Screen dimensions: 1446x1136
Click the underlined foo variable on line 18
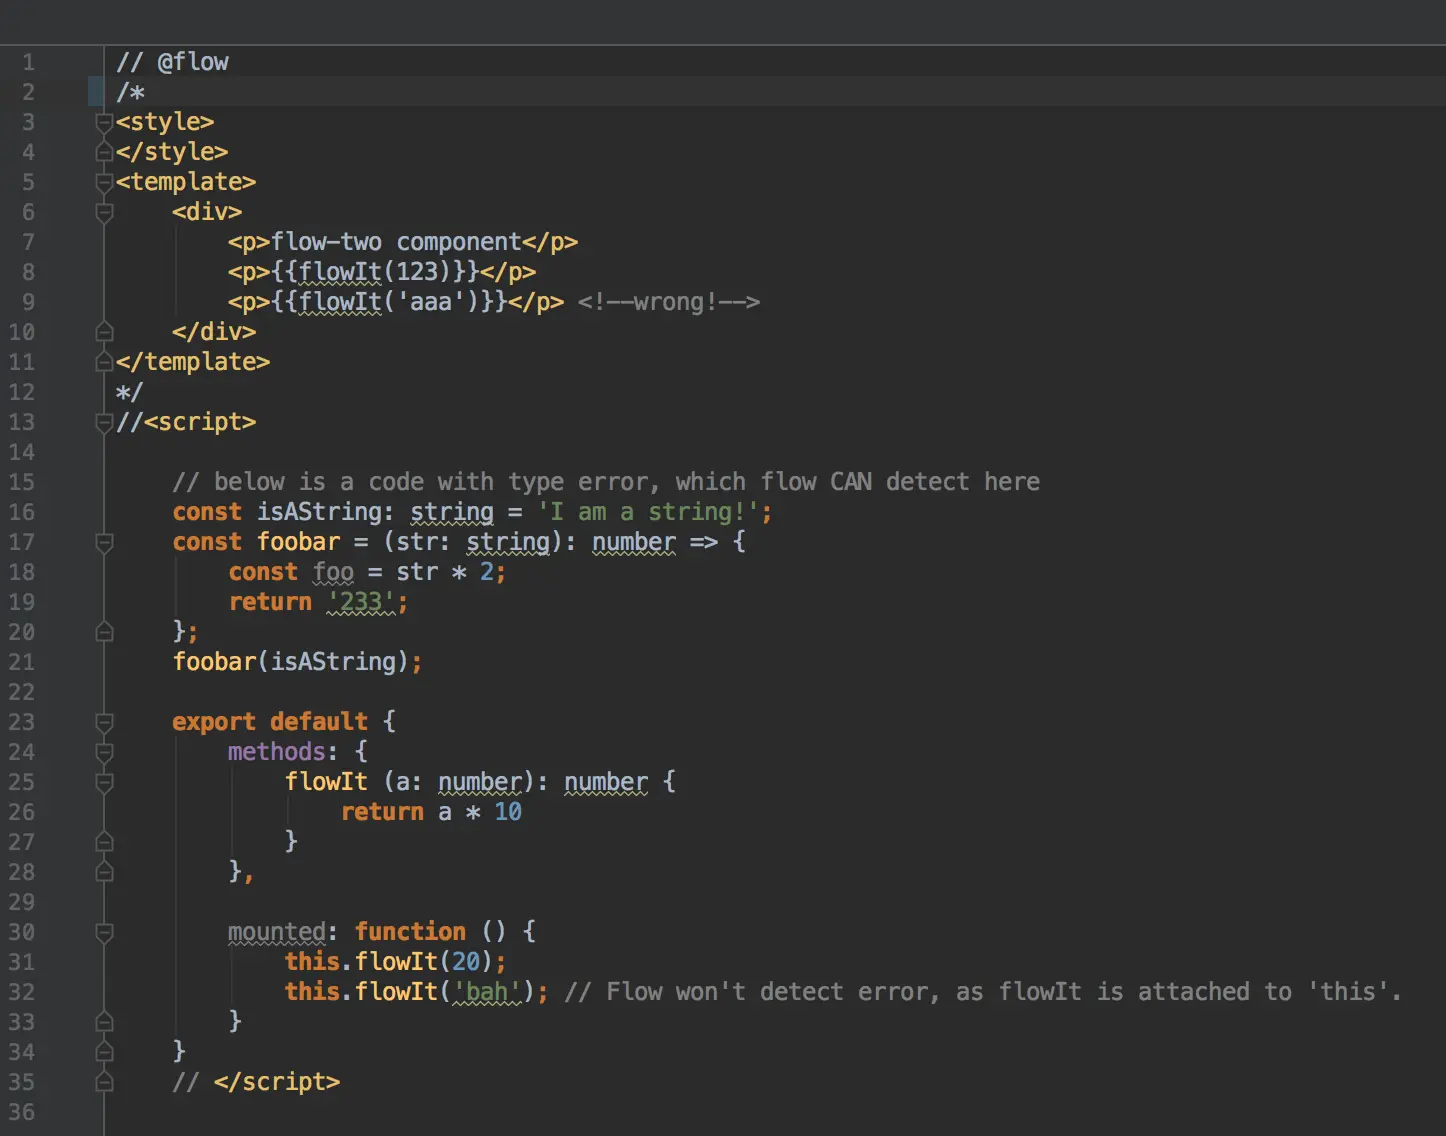tap(333, 572)
